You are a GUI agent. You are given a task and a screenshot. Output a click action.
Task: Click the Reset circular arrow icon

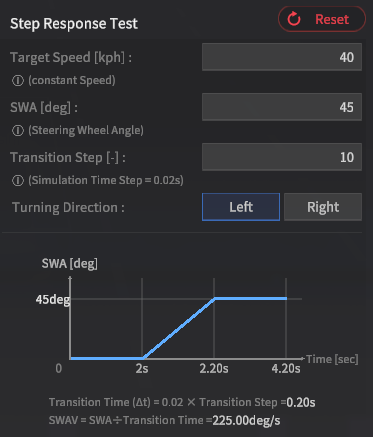click(294, 19)
